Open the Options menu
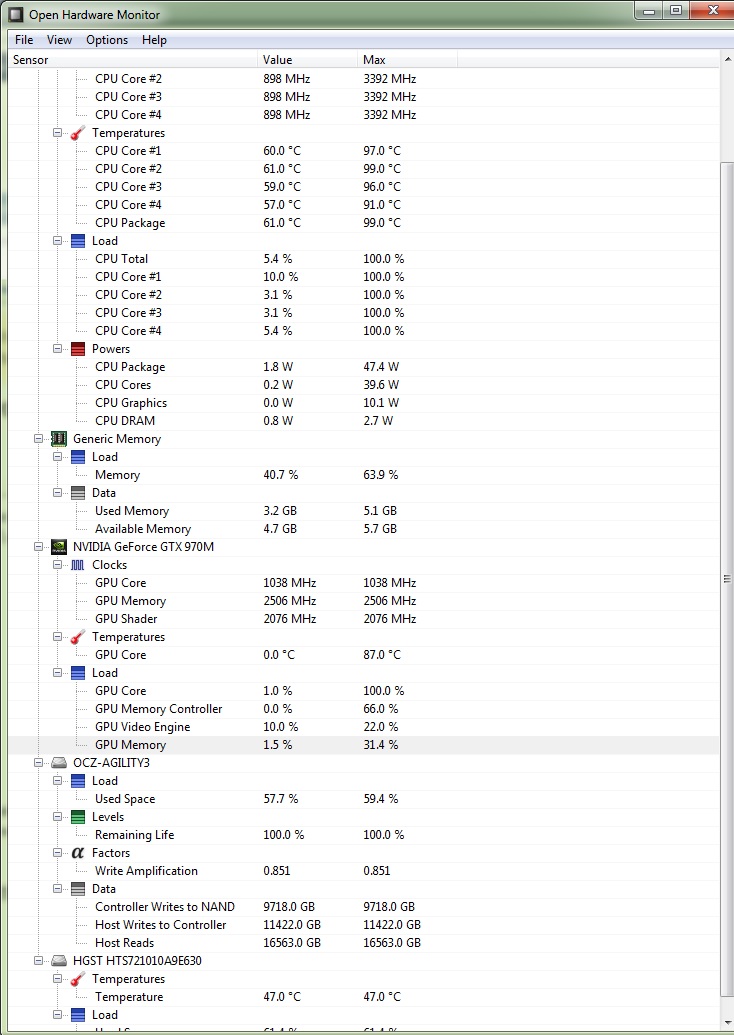734x1035 pixels. (x=107, y=40)
